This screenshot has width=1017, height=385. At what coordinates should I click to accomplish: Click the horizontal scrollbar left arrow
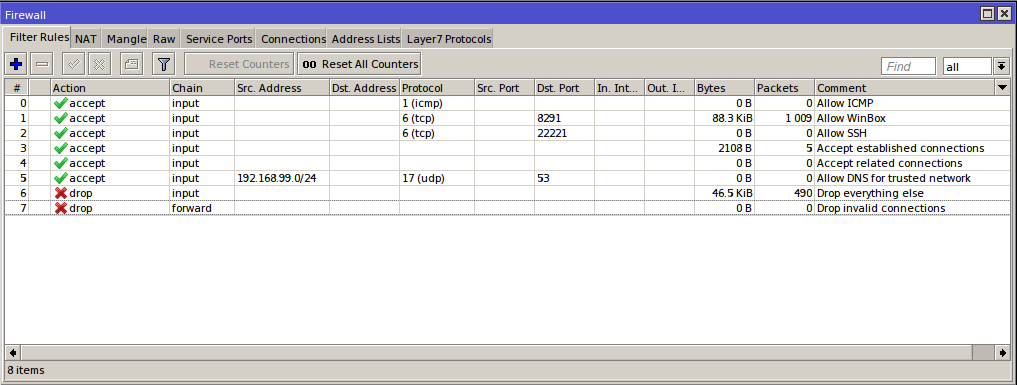pos(13,353)
